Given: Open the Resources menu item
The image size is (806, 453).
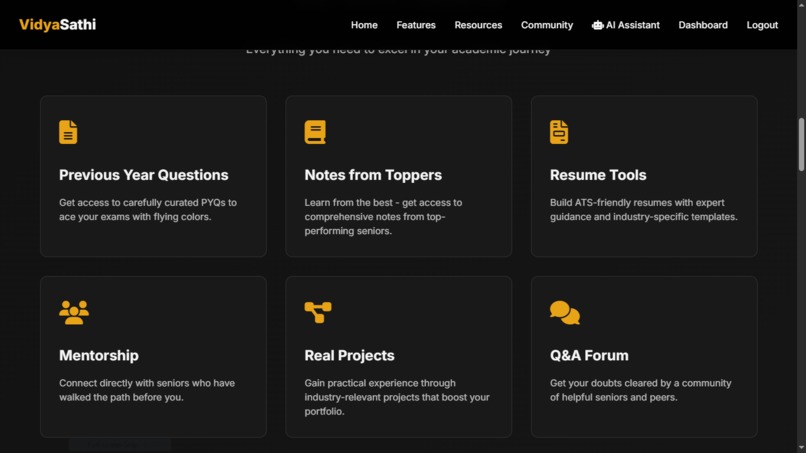Looking at the screenshot, I should [478, 25].
